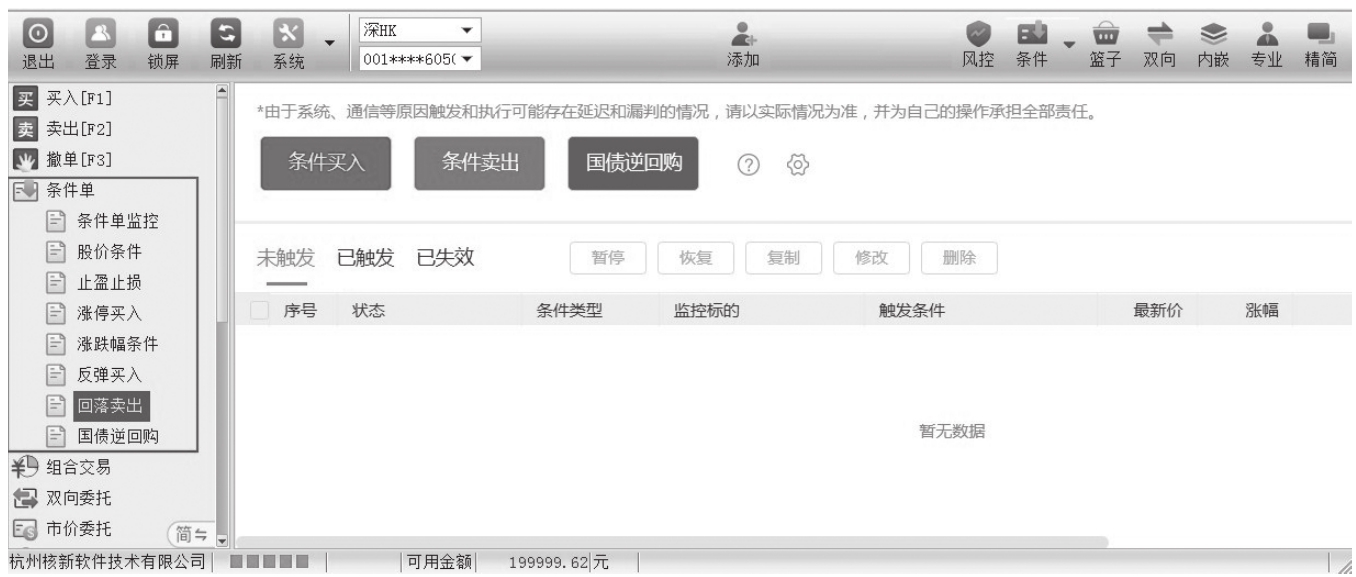This screenshot has height=577, width=1356.
Task: Click the 条件类型 column header
Action: coord(570,312)
